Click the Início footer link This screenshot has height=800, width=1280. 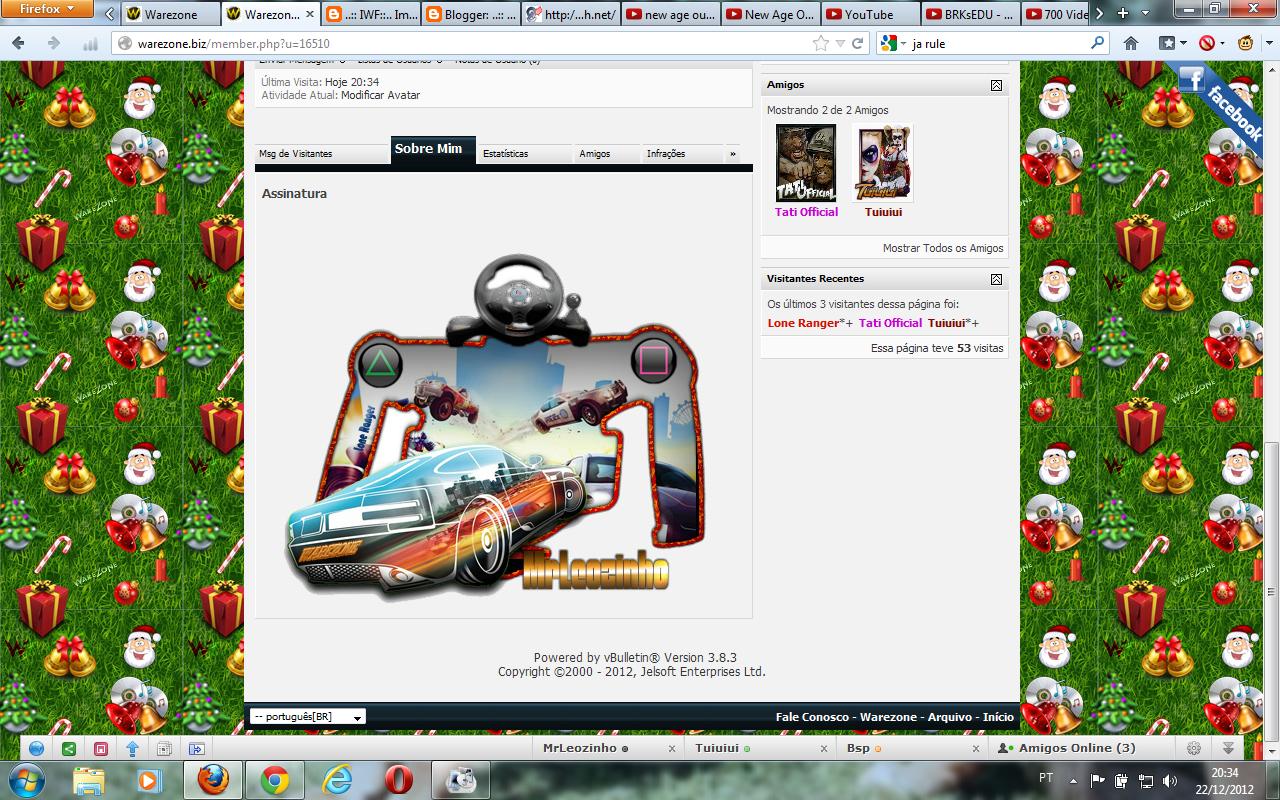click(x=998, y=717)
